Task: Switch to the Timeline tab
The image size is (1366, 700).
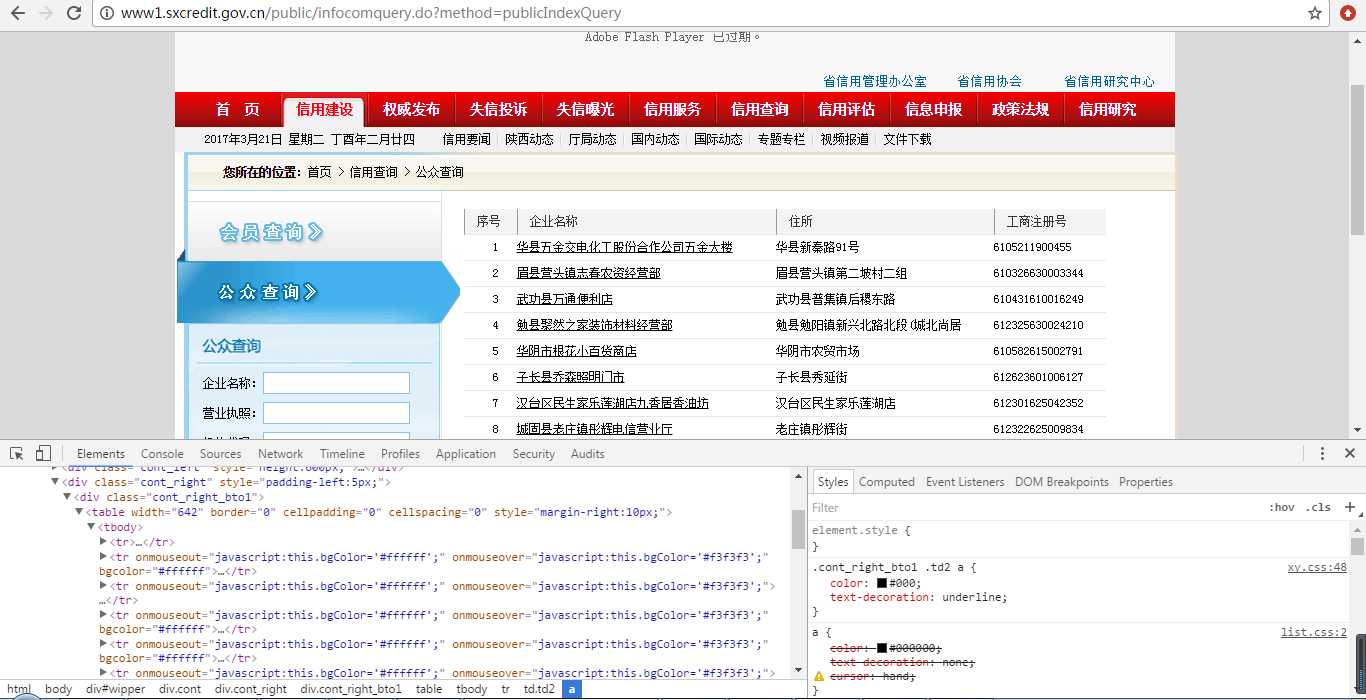Action: (342, 453)
